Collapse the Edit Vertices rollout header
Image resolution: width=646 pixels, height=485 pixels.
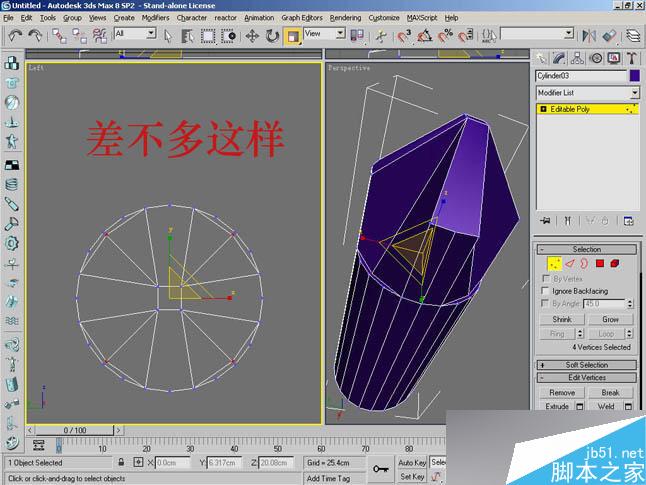point(587,377)
